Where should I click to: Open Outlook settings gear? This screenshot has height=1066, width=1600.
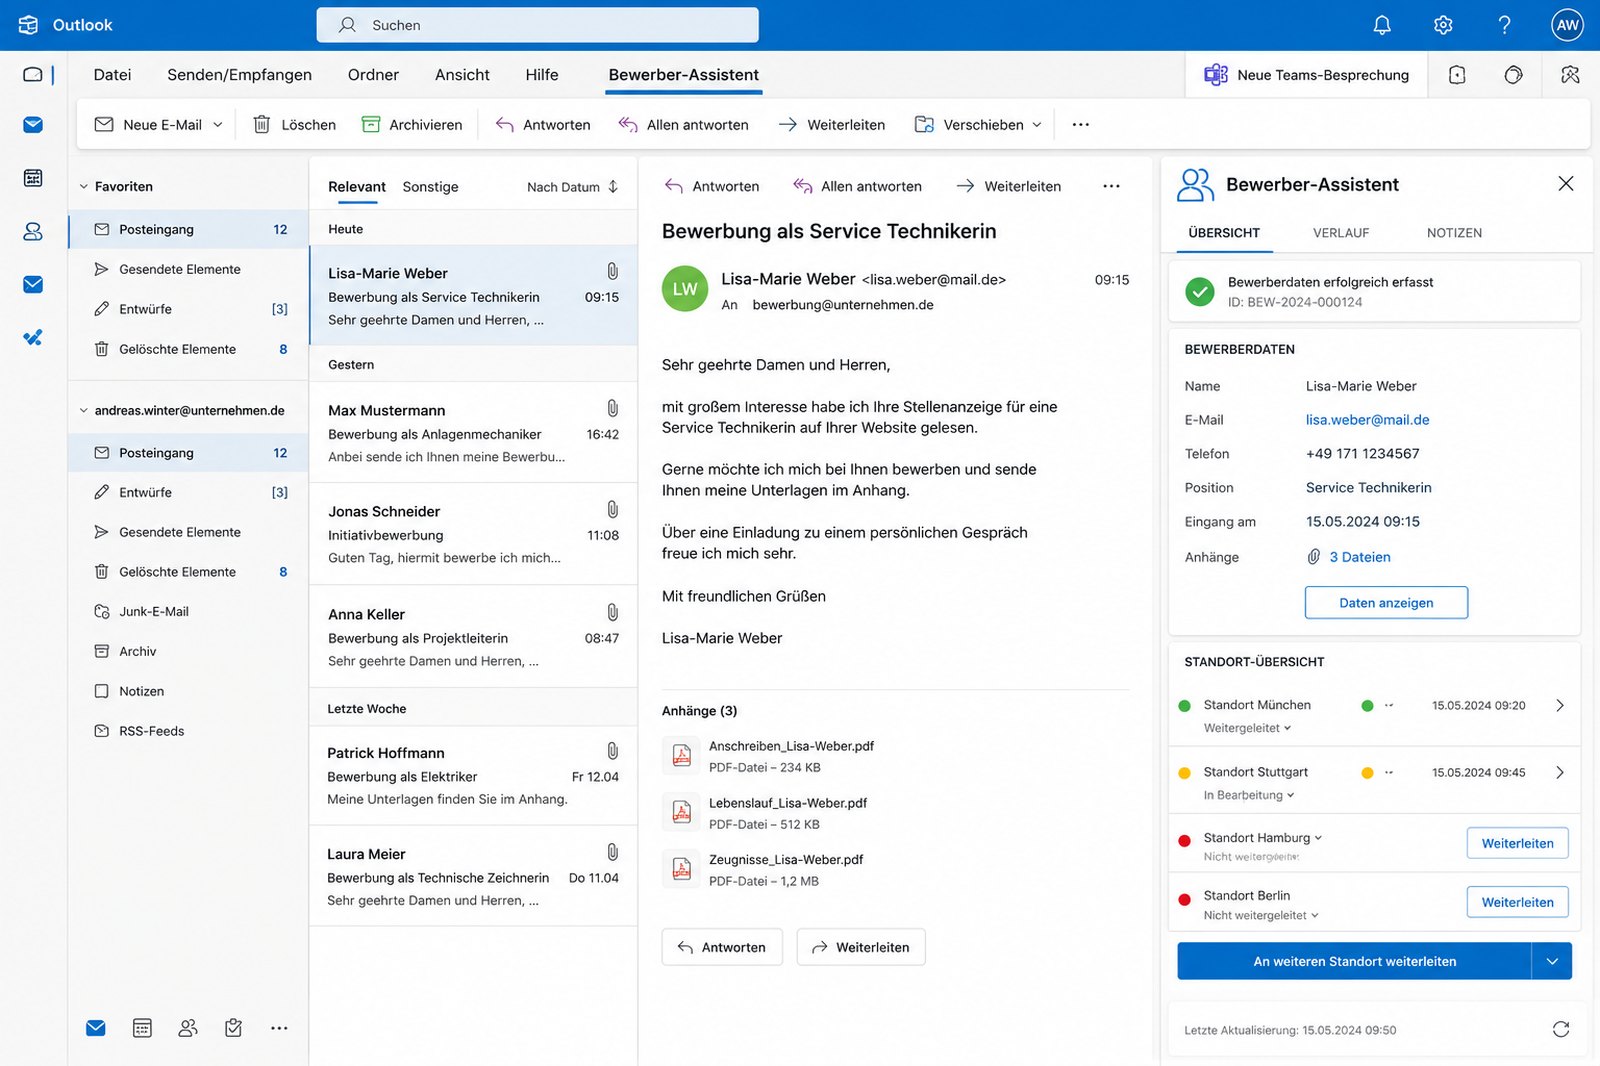[1443, 25]
